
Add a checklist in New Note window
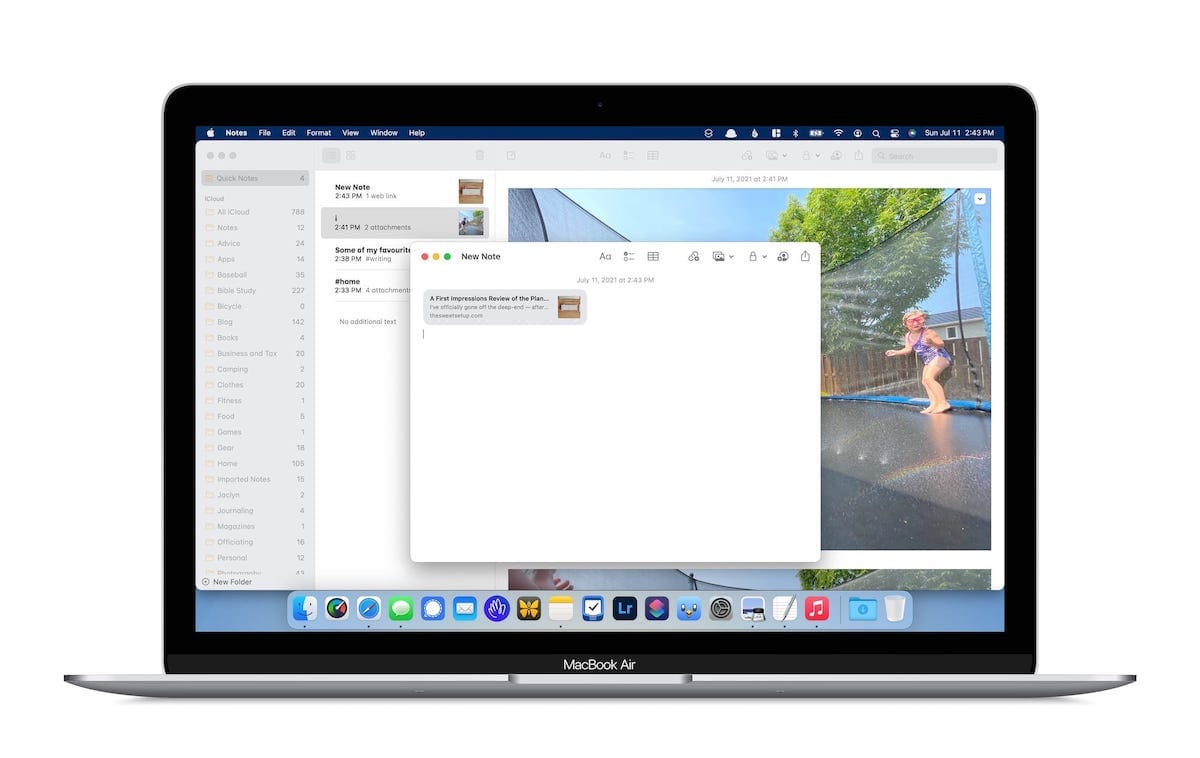click(x=629, y=257)
